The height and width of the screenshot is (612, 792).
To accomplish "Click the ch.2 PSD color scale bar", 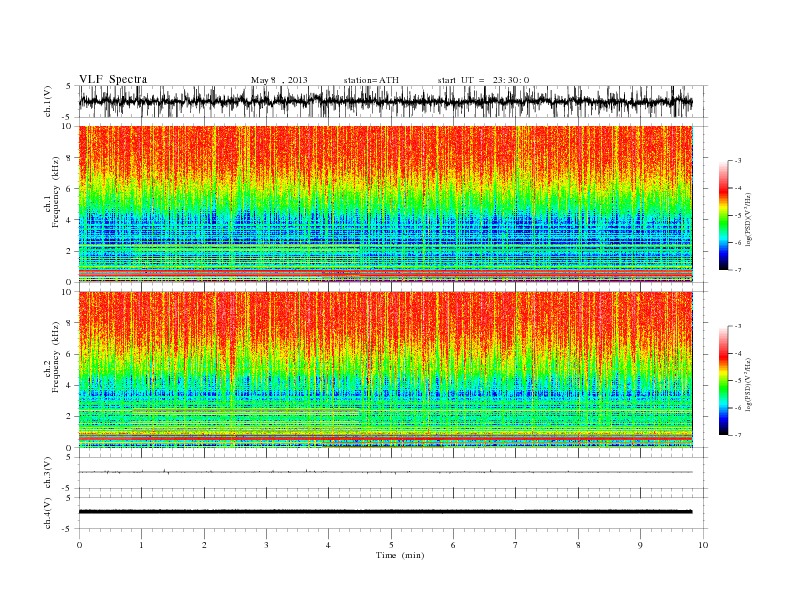I will click(723, 381).
